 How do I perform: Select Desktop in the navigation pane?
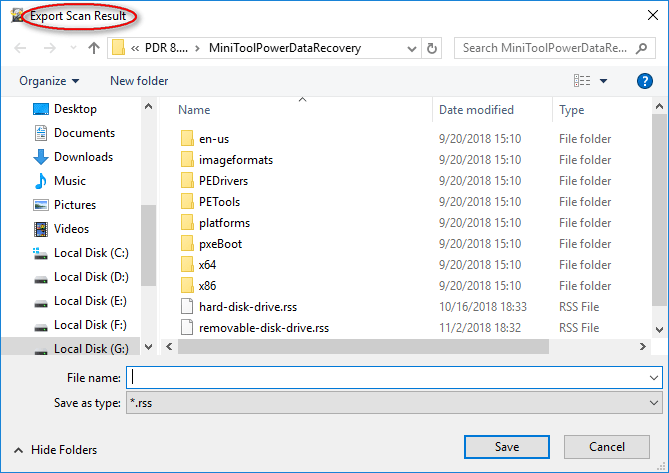point(75,109)
